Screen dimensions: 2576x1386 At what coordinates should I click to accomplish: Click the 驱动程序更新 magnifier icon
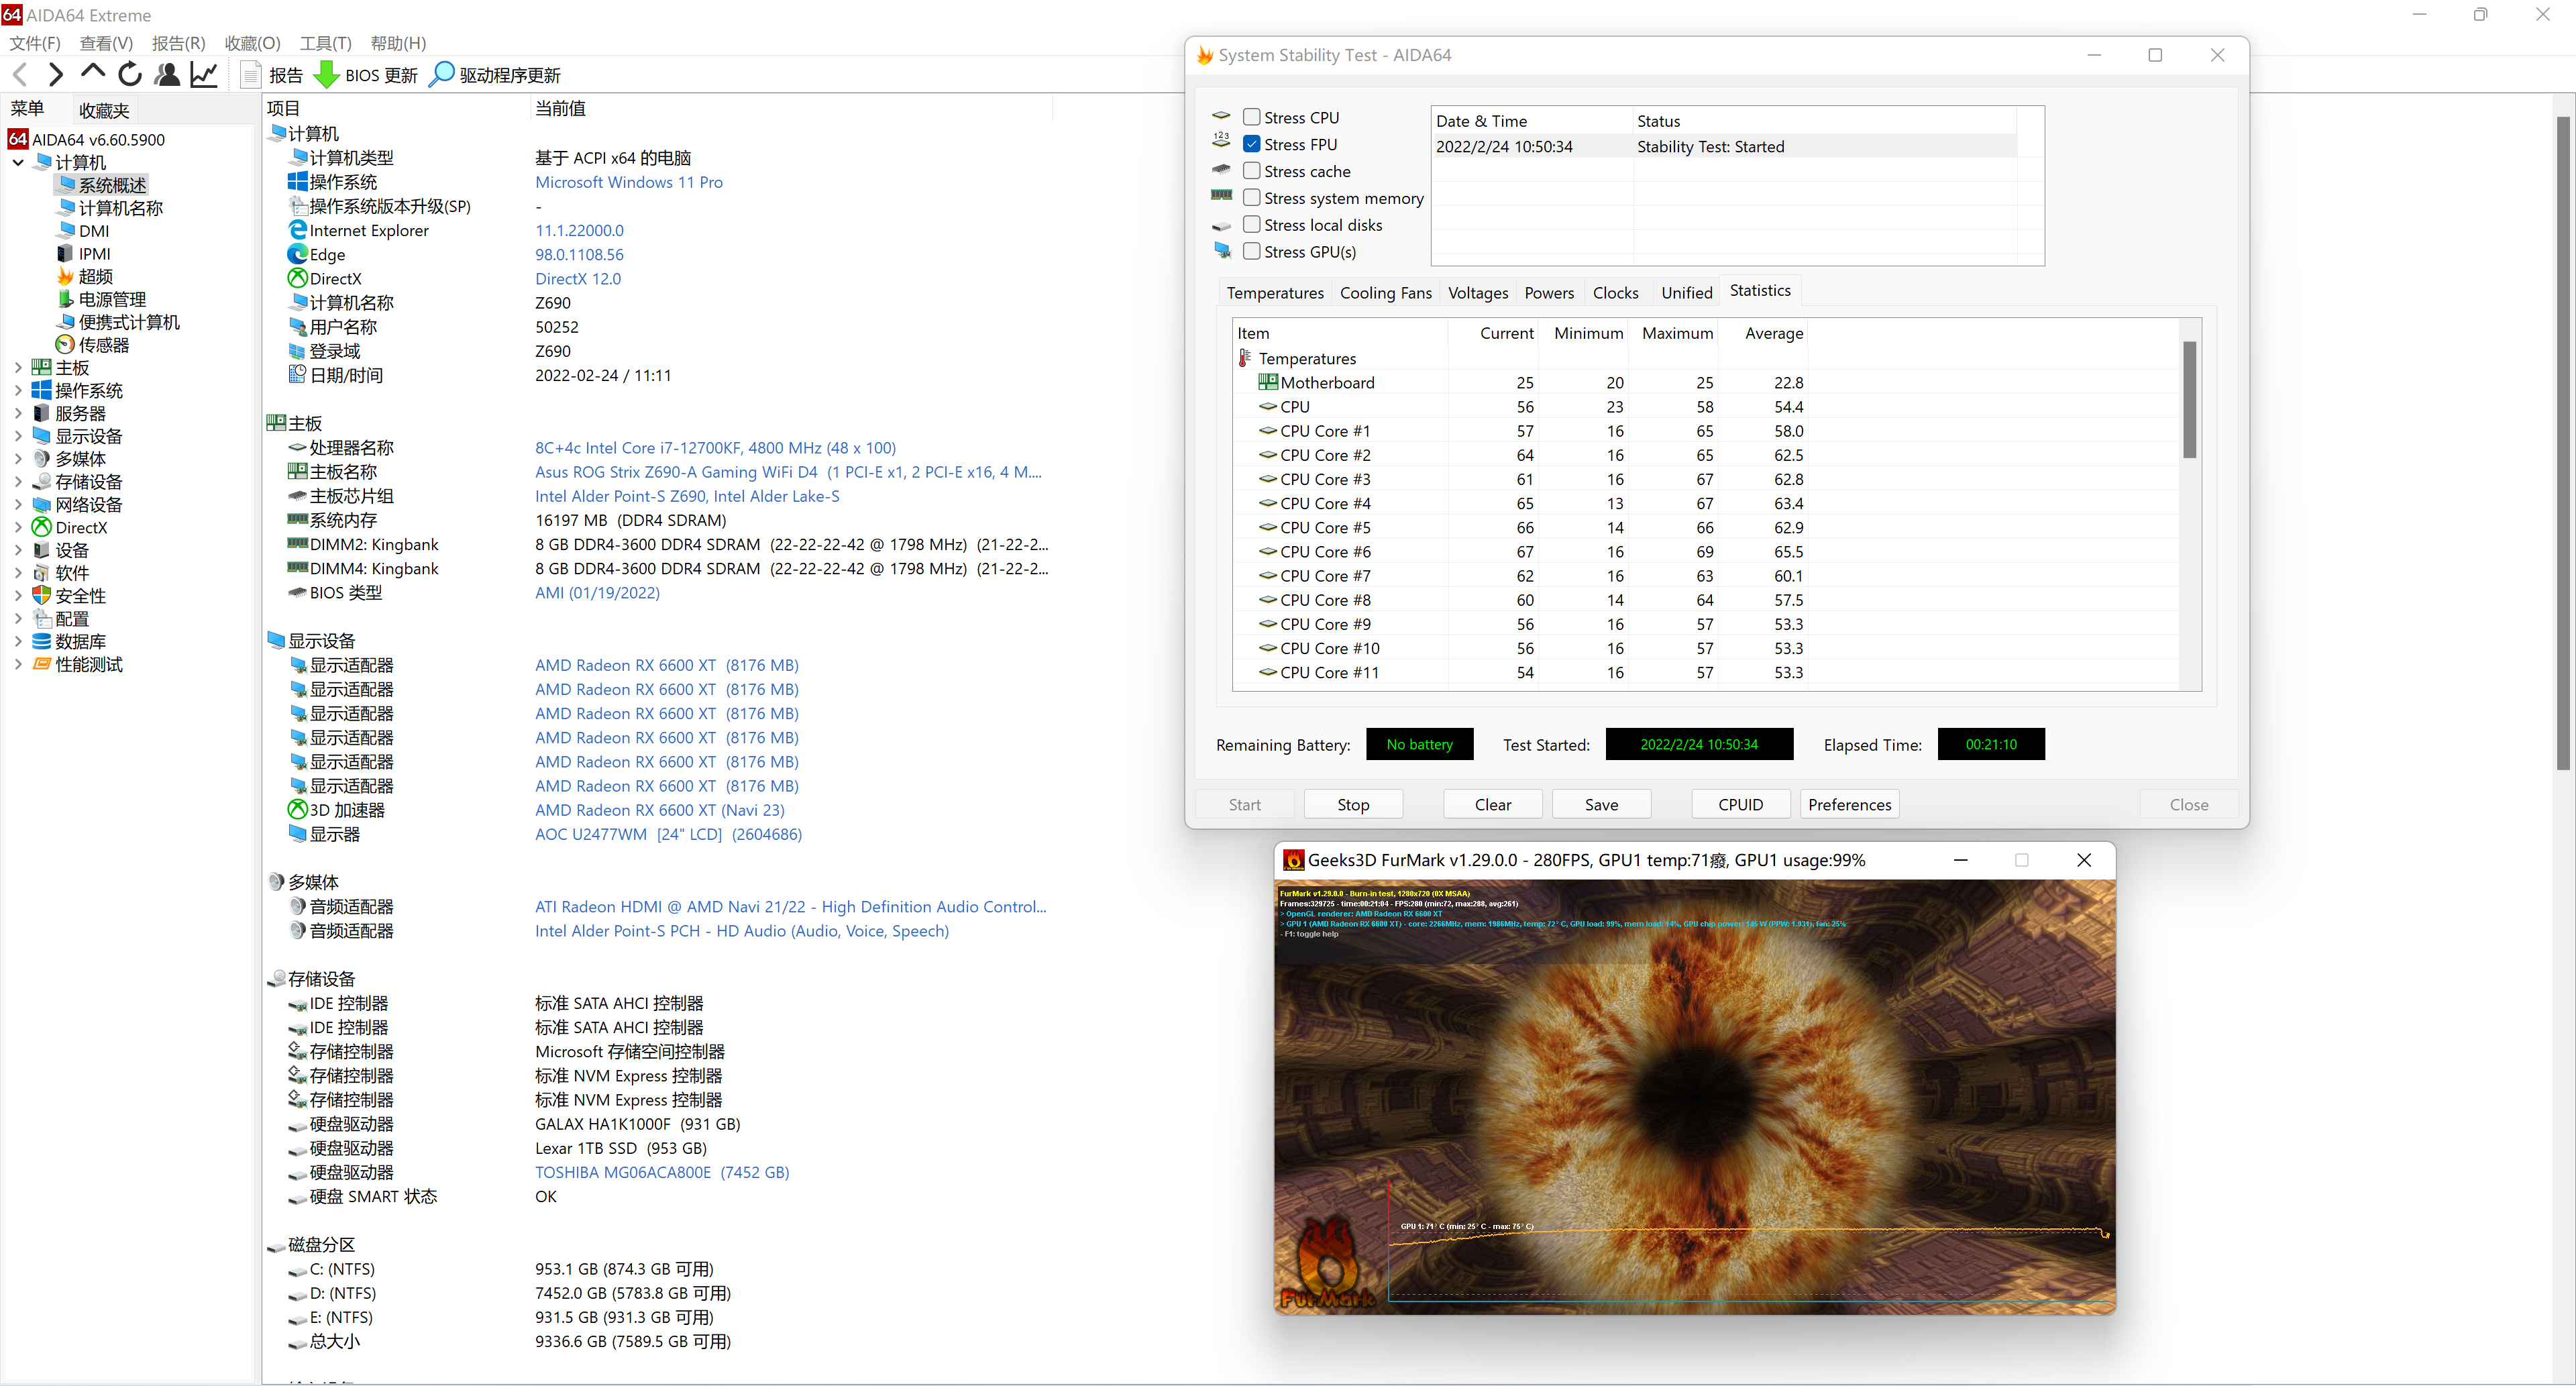click(441, 74)
